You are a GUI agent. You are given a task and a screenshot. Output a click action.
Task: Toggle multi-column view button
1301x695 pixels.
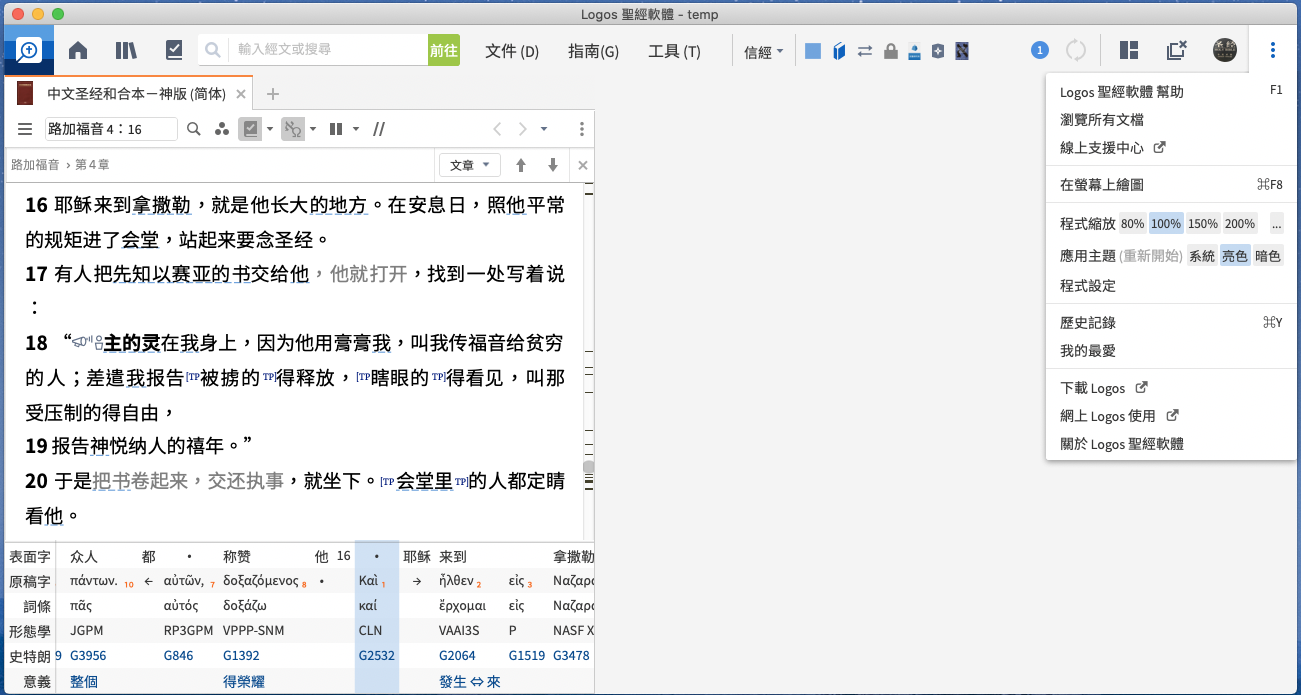point(336,129)
